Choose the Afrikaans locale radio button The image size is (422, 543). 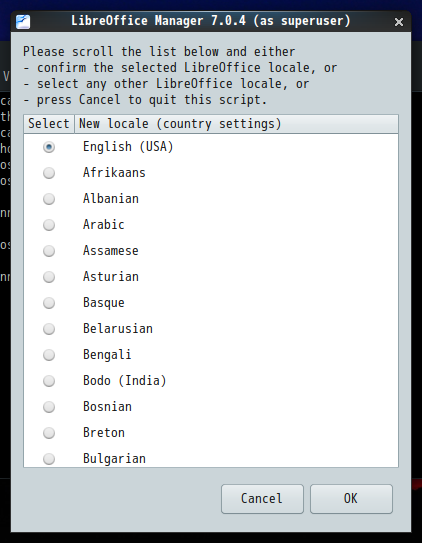tap(49, 173)
